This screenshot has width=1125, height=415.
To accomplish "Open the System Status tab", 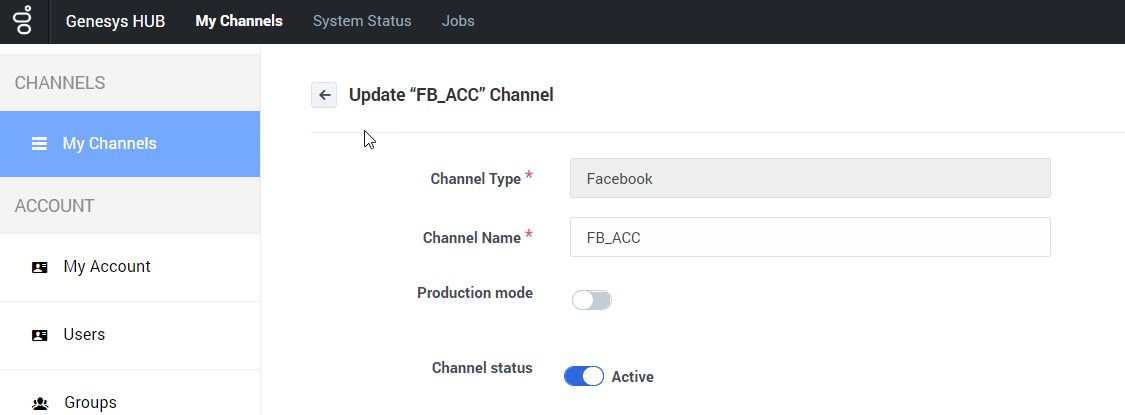I will (x=362, y=21).
